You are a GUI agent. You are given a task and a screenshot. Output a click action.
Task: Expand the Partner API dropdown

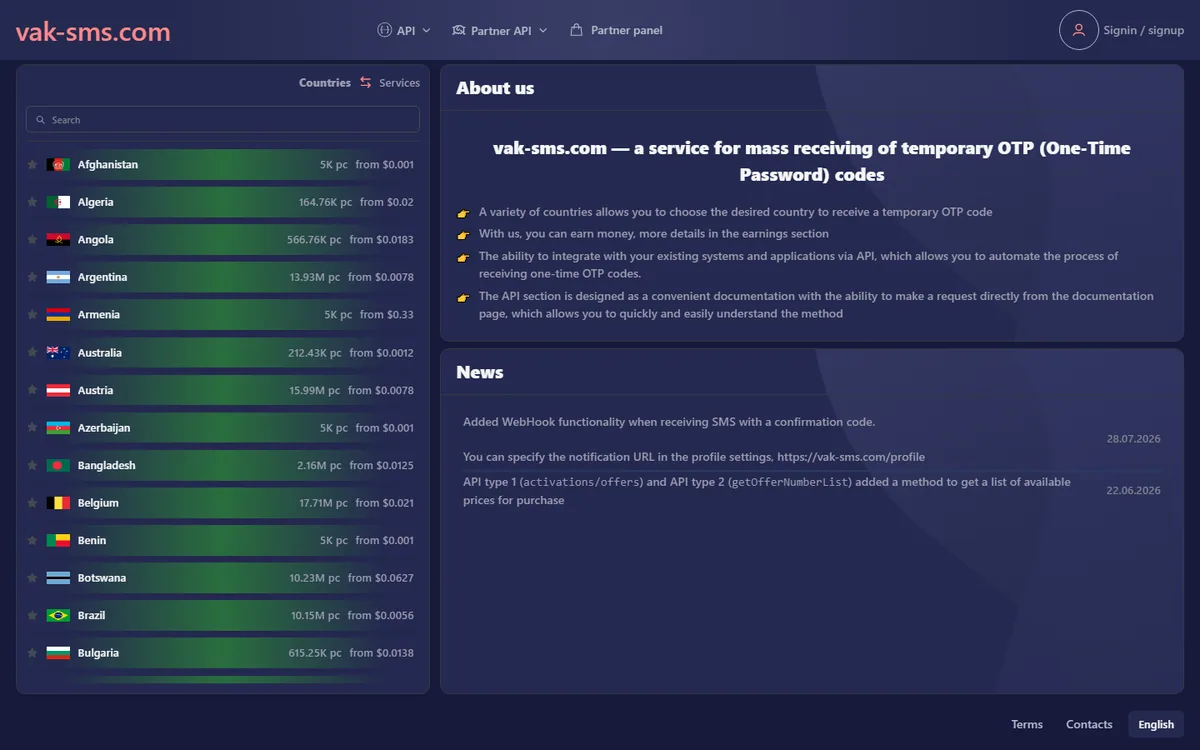pos(500,30)
